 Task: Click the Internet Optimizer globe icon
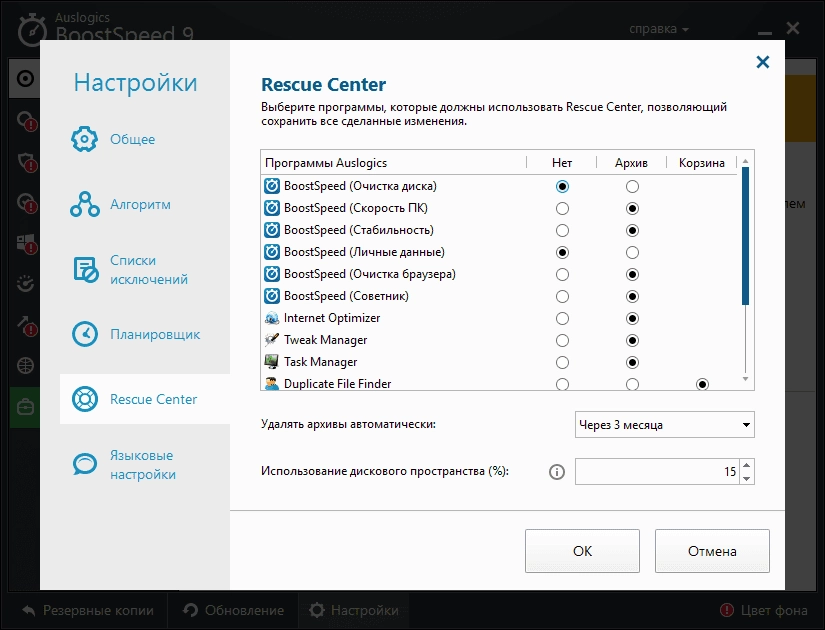point(271,318)
